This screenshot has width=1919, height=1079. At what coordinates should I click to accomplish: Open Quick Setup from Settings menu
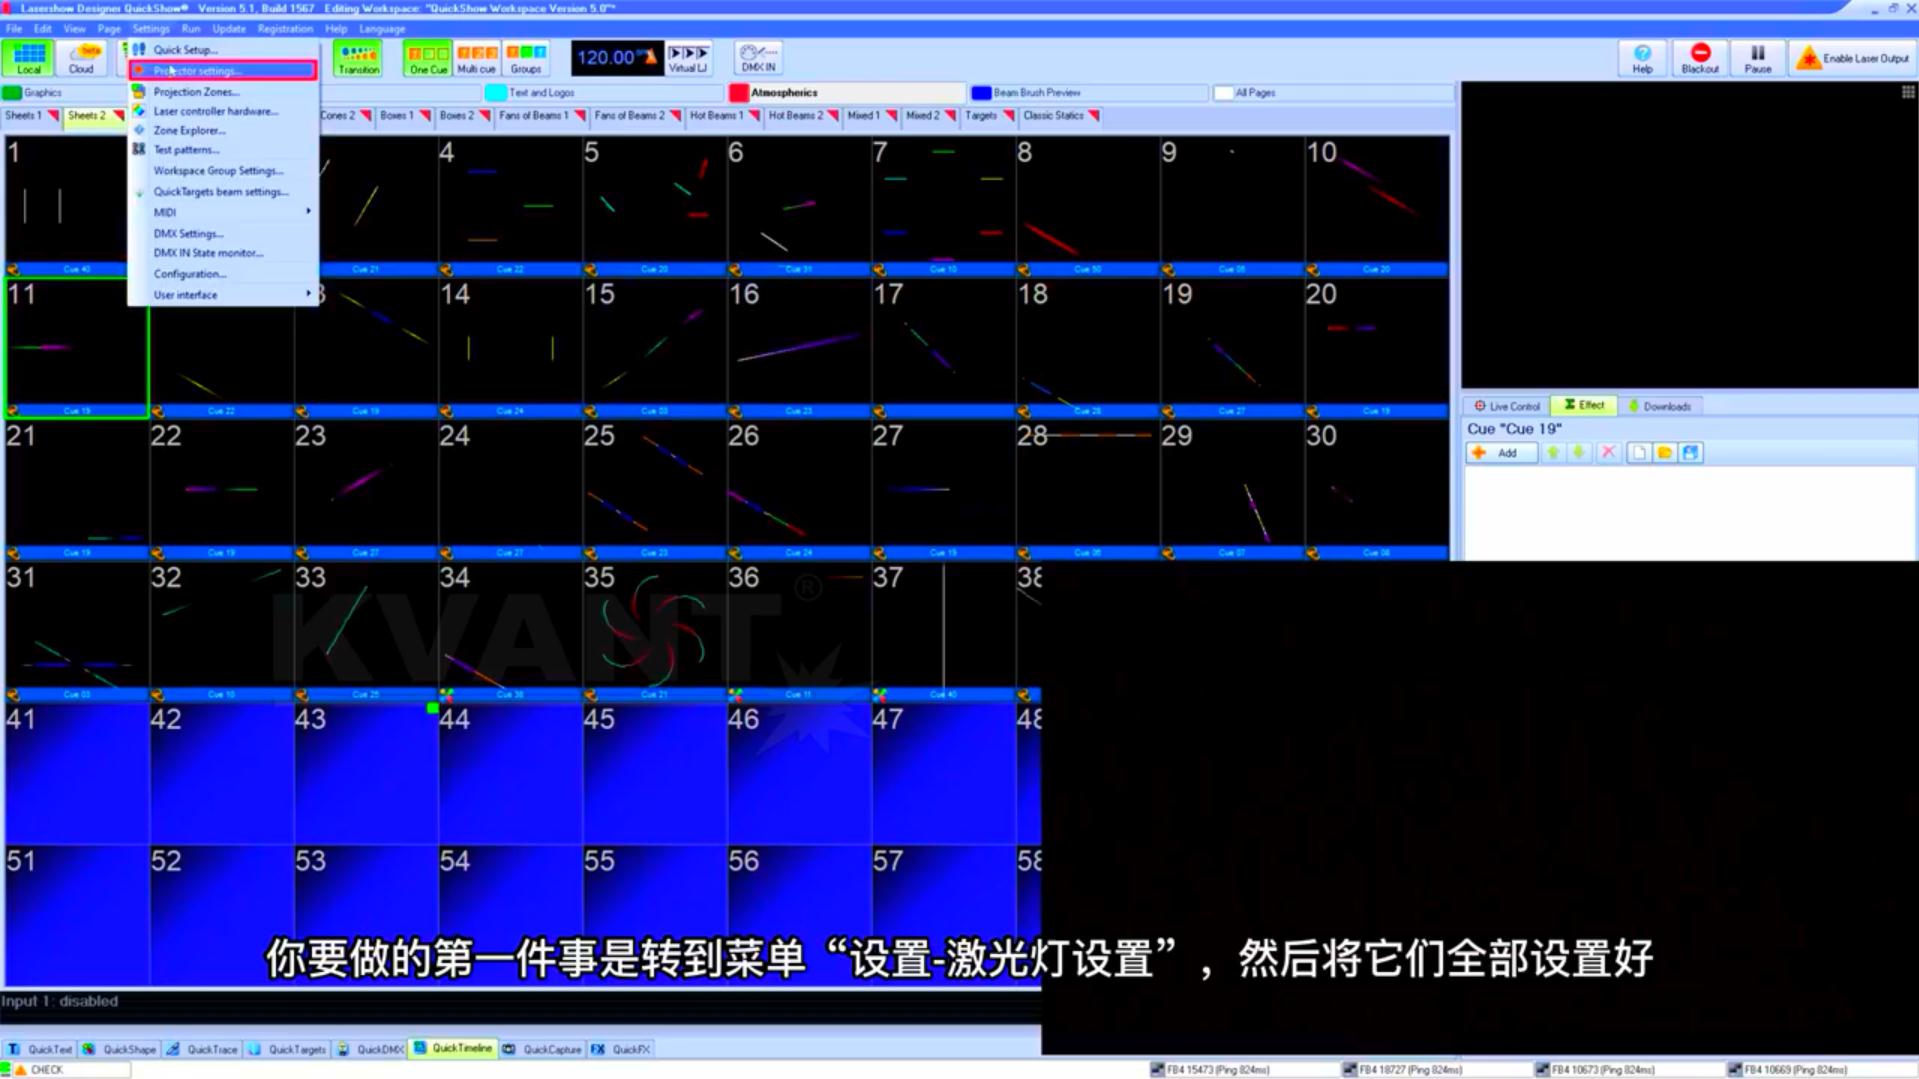coord(223,49)
